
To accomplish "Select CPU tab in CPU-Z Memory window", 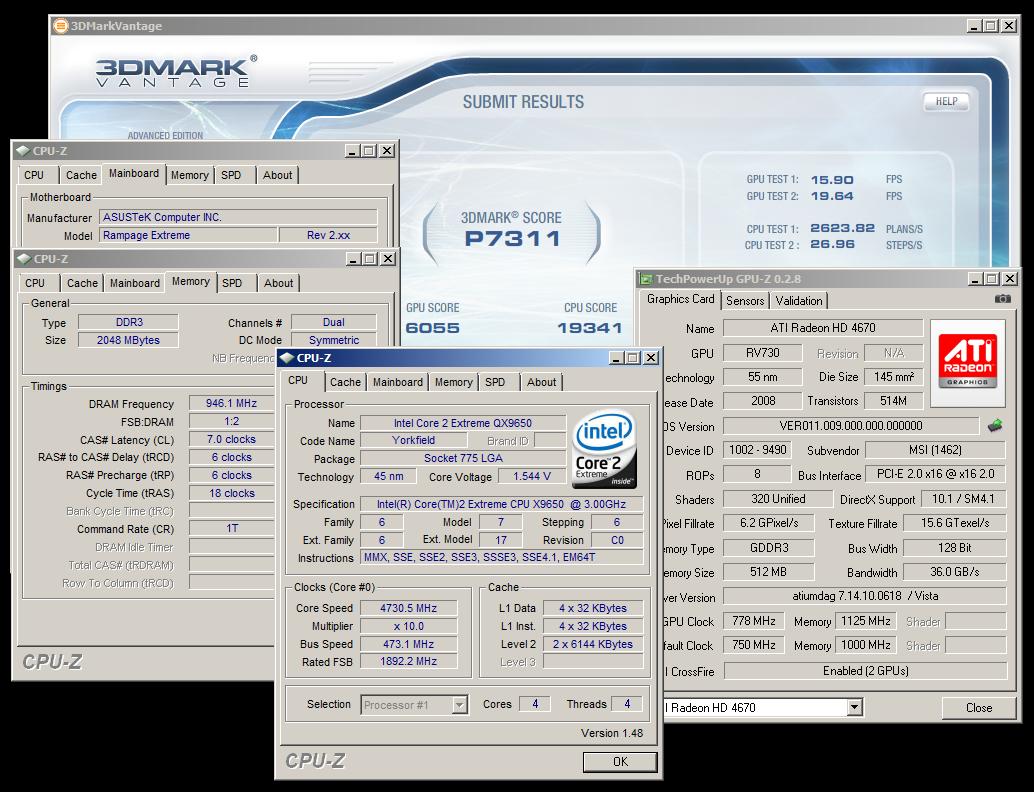I will (35, 283).
